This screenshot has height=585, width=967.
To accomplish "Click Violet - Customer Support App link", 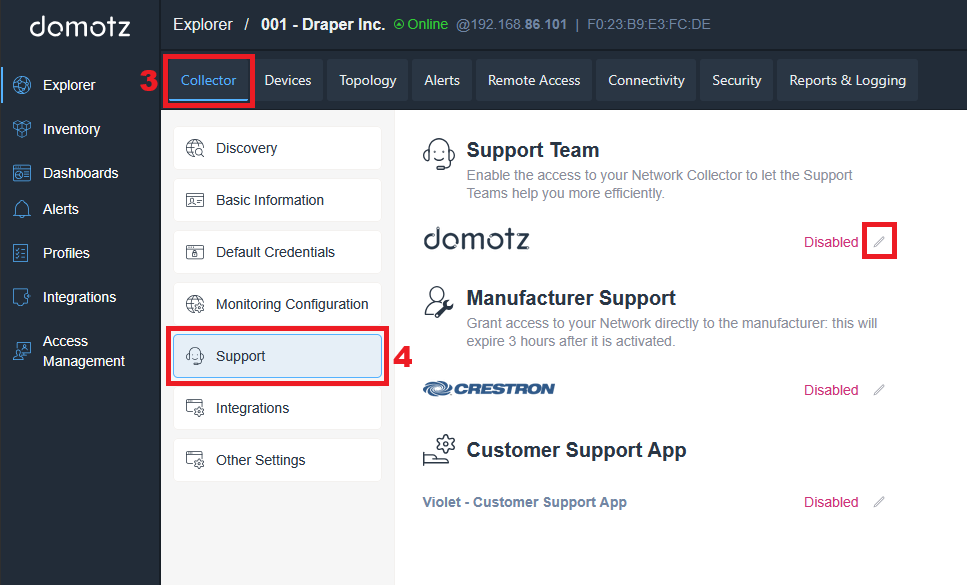I will pyautogui.click(x=524, y=502).
